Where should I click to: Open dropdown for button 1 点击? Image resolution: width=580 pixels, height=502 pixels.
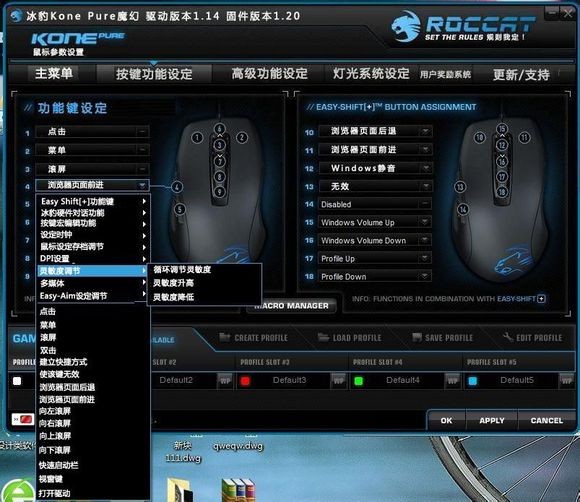point(142,131)
